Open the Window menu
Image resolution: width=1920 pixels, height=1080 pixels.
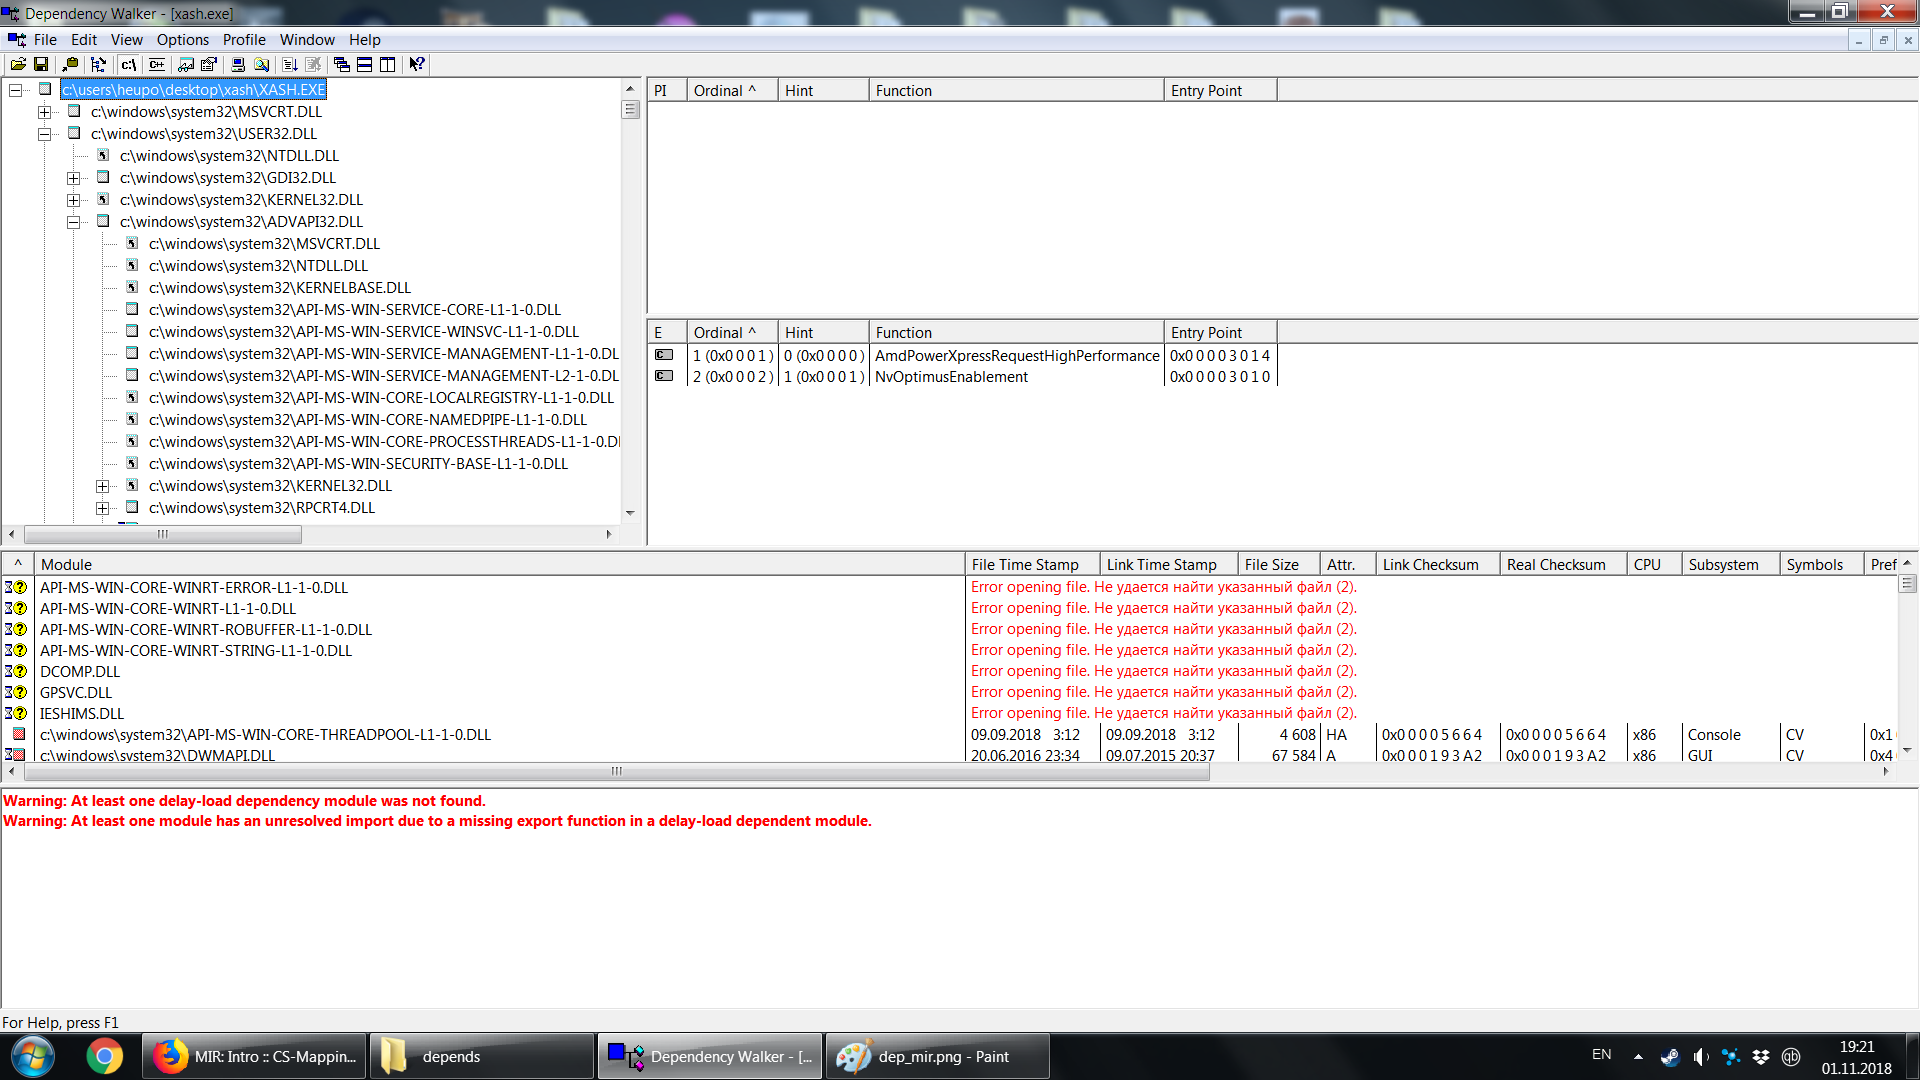coord(307,40)
